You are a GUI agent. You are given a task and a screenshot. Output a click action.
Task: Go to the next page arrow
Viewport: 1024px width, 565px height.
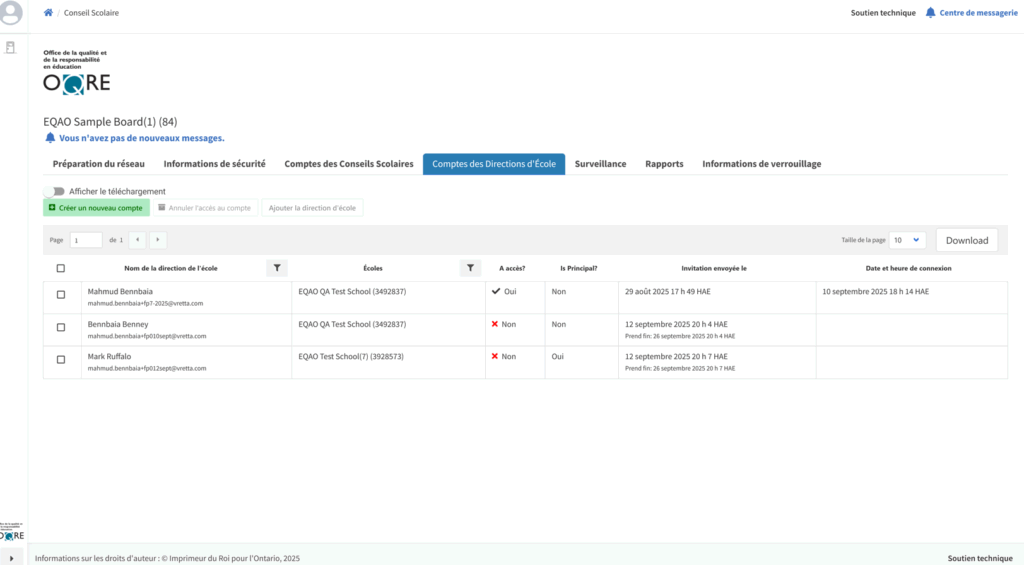pyautogui.click(x=158, y=240)
